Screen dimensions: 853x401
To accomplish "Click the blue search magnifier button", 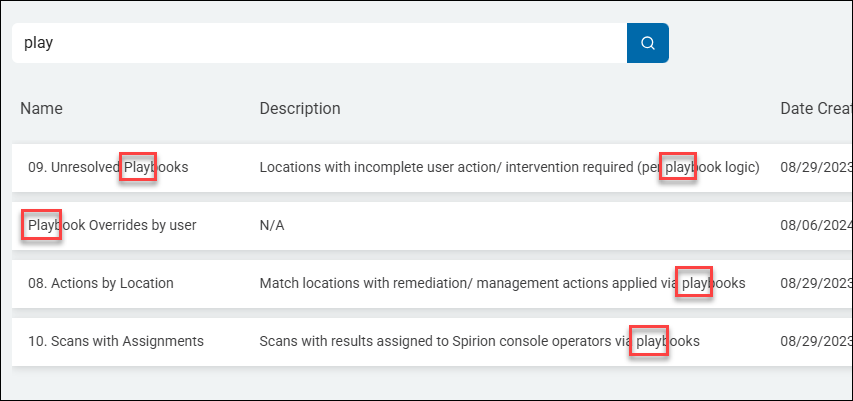I will click(647, 43).
